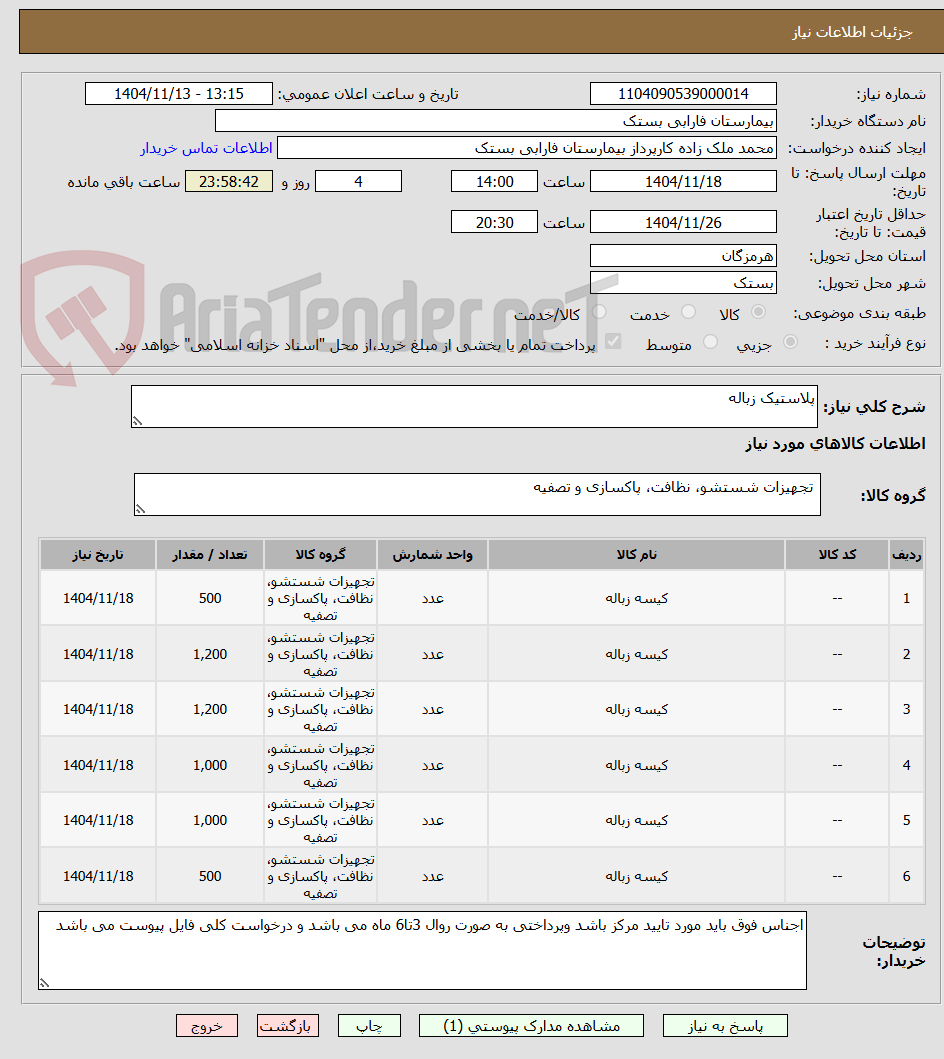944x1059 pixels.
Task: Select the کالا/خدمت radio button
Action: (599, 312)
